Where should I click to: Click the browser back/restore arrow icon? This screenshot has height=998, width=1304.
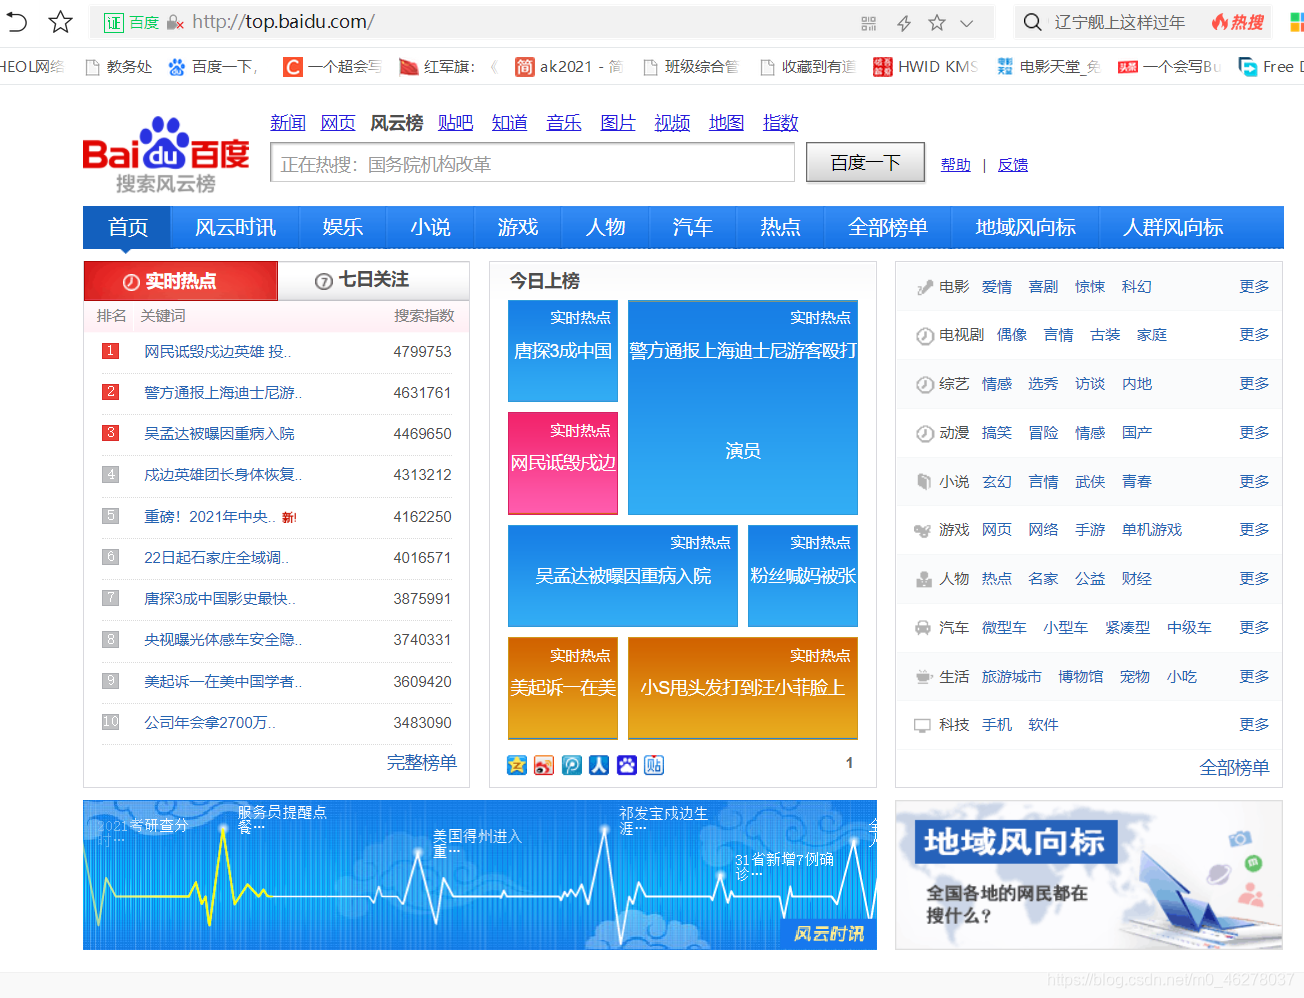pos(17,21)
